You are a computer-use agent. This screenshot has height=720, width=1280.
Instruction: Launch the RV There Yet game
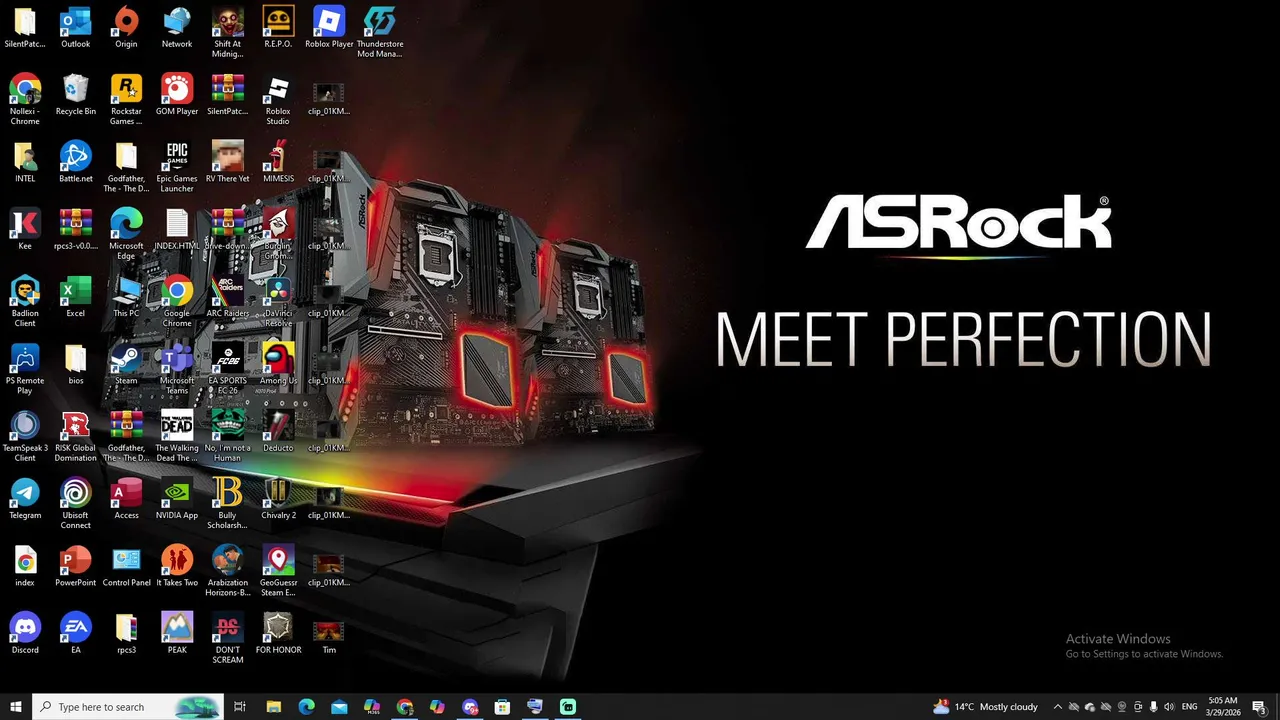pyautogui.click(x=227, y=162)
